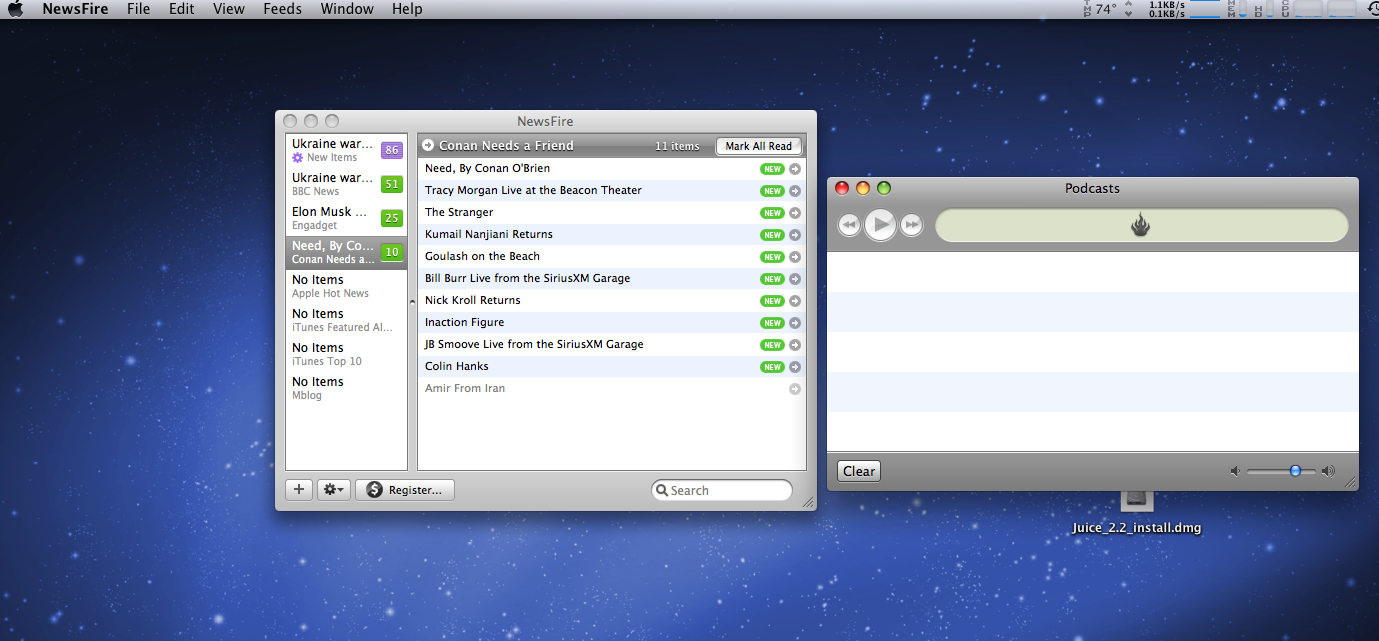1379x641 pixels.
Task: Collapse the feed list with the divider arrow
Action: 412,301
